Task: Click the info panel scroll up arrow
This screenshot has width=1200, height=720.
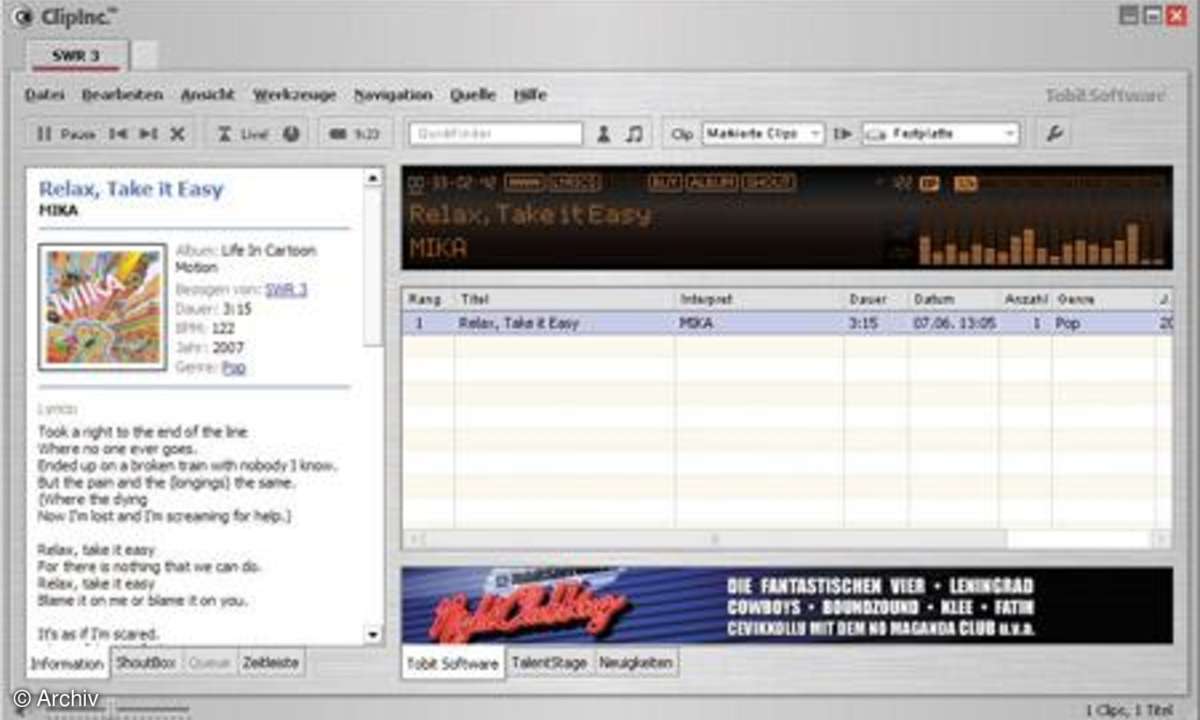Action: click(373, 178)
